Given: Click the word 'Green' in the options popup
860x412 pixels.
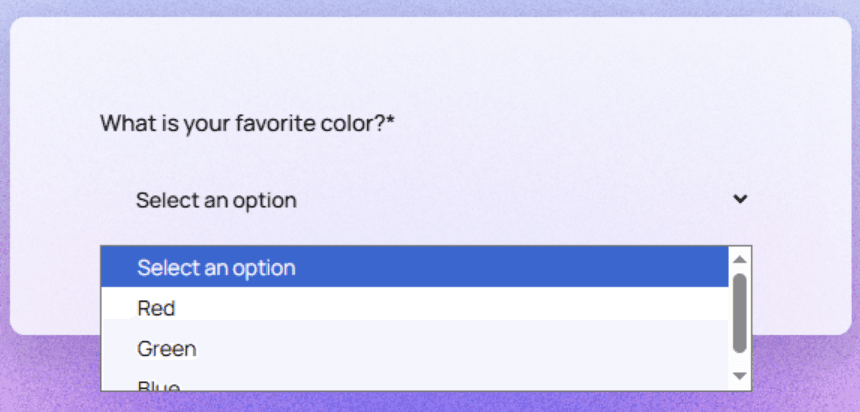Looking at the screenshot, I should 166,349.
